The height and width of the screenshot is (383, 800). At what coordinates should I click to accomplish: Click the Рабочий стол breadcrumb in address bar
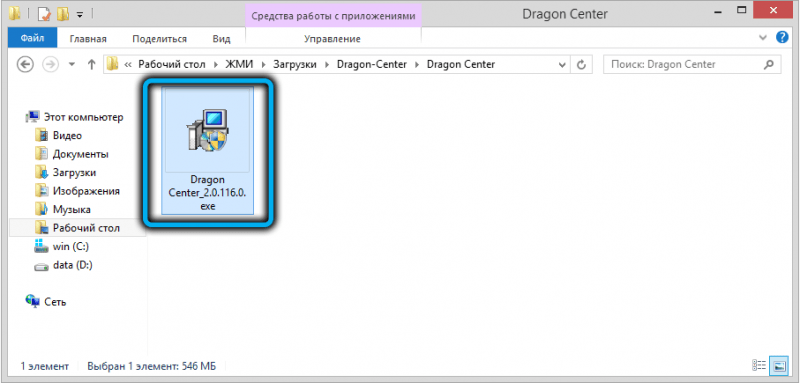171,65
